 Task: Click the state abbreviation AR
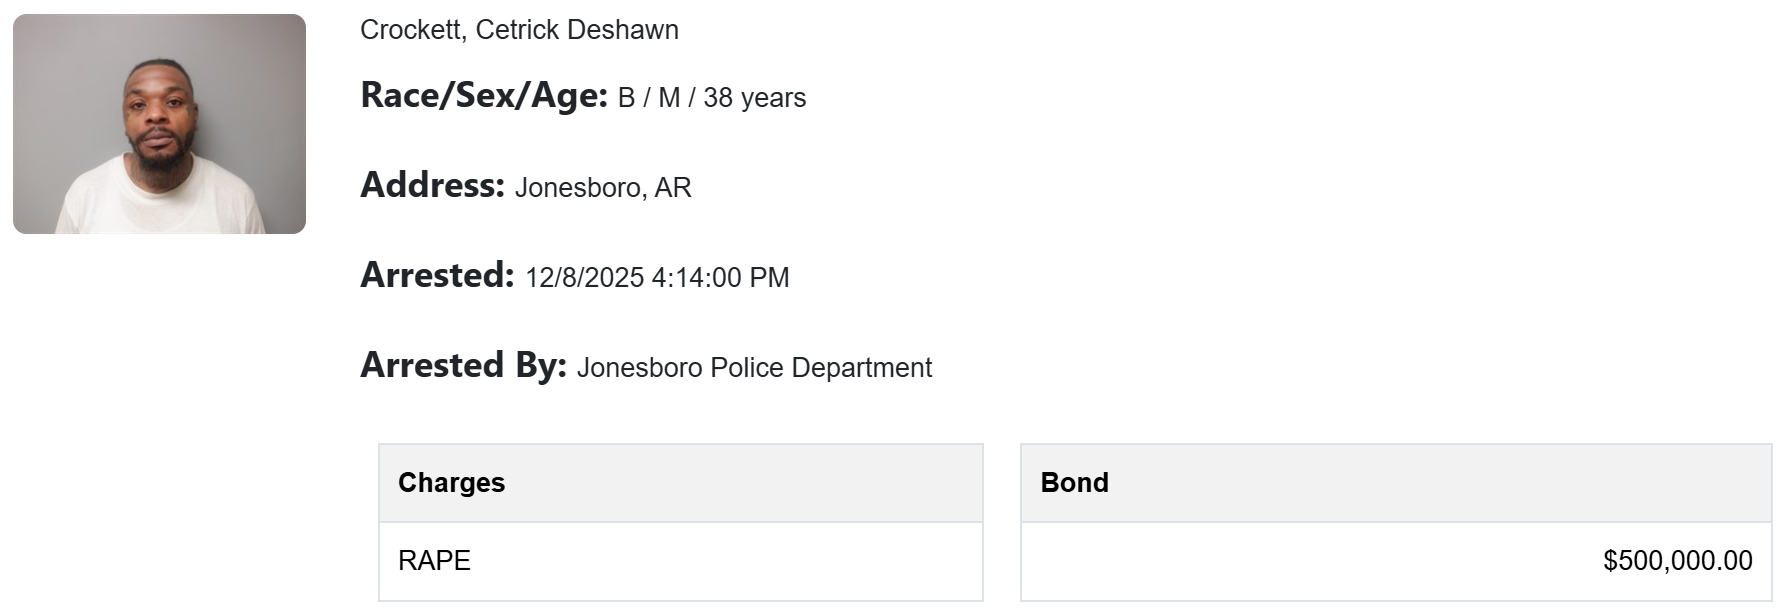coord(673,188)
